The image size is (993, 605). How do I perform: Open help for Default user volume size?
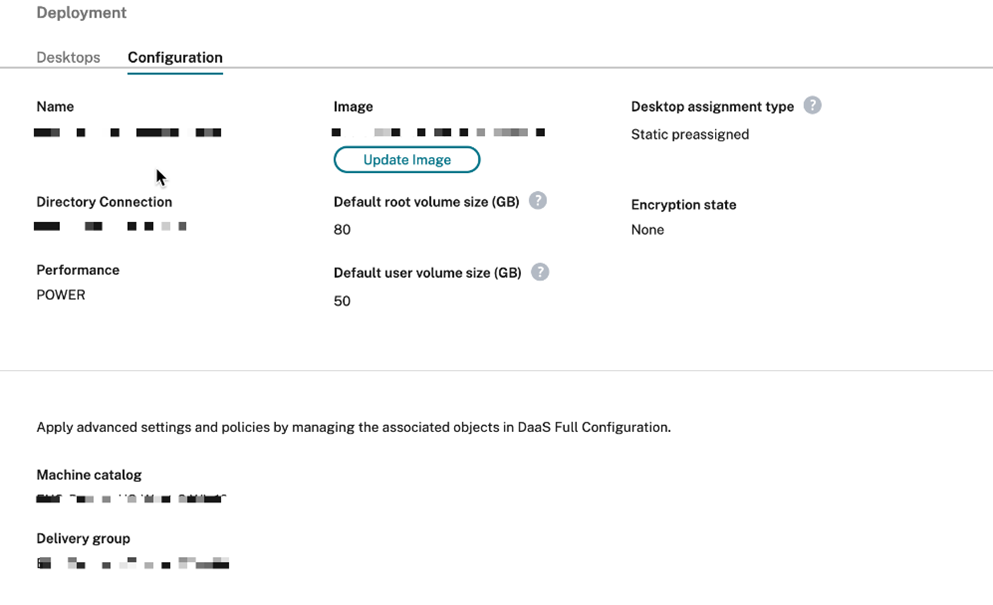(540, 272)
